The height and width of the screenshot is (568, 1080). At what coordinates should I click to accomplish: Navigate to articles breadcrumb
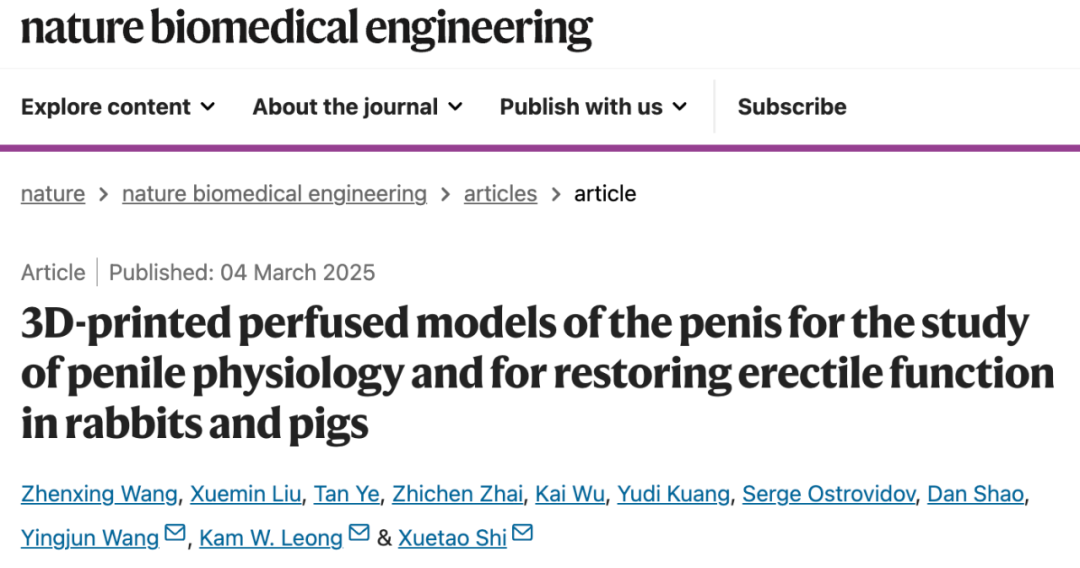500,193
